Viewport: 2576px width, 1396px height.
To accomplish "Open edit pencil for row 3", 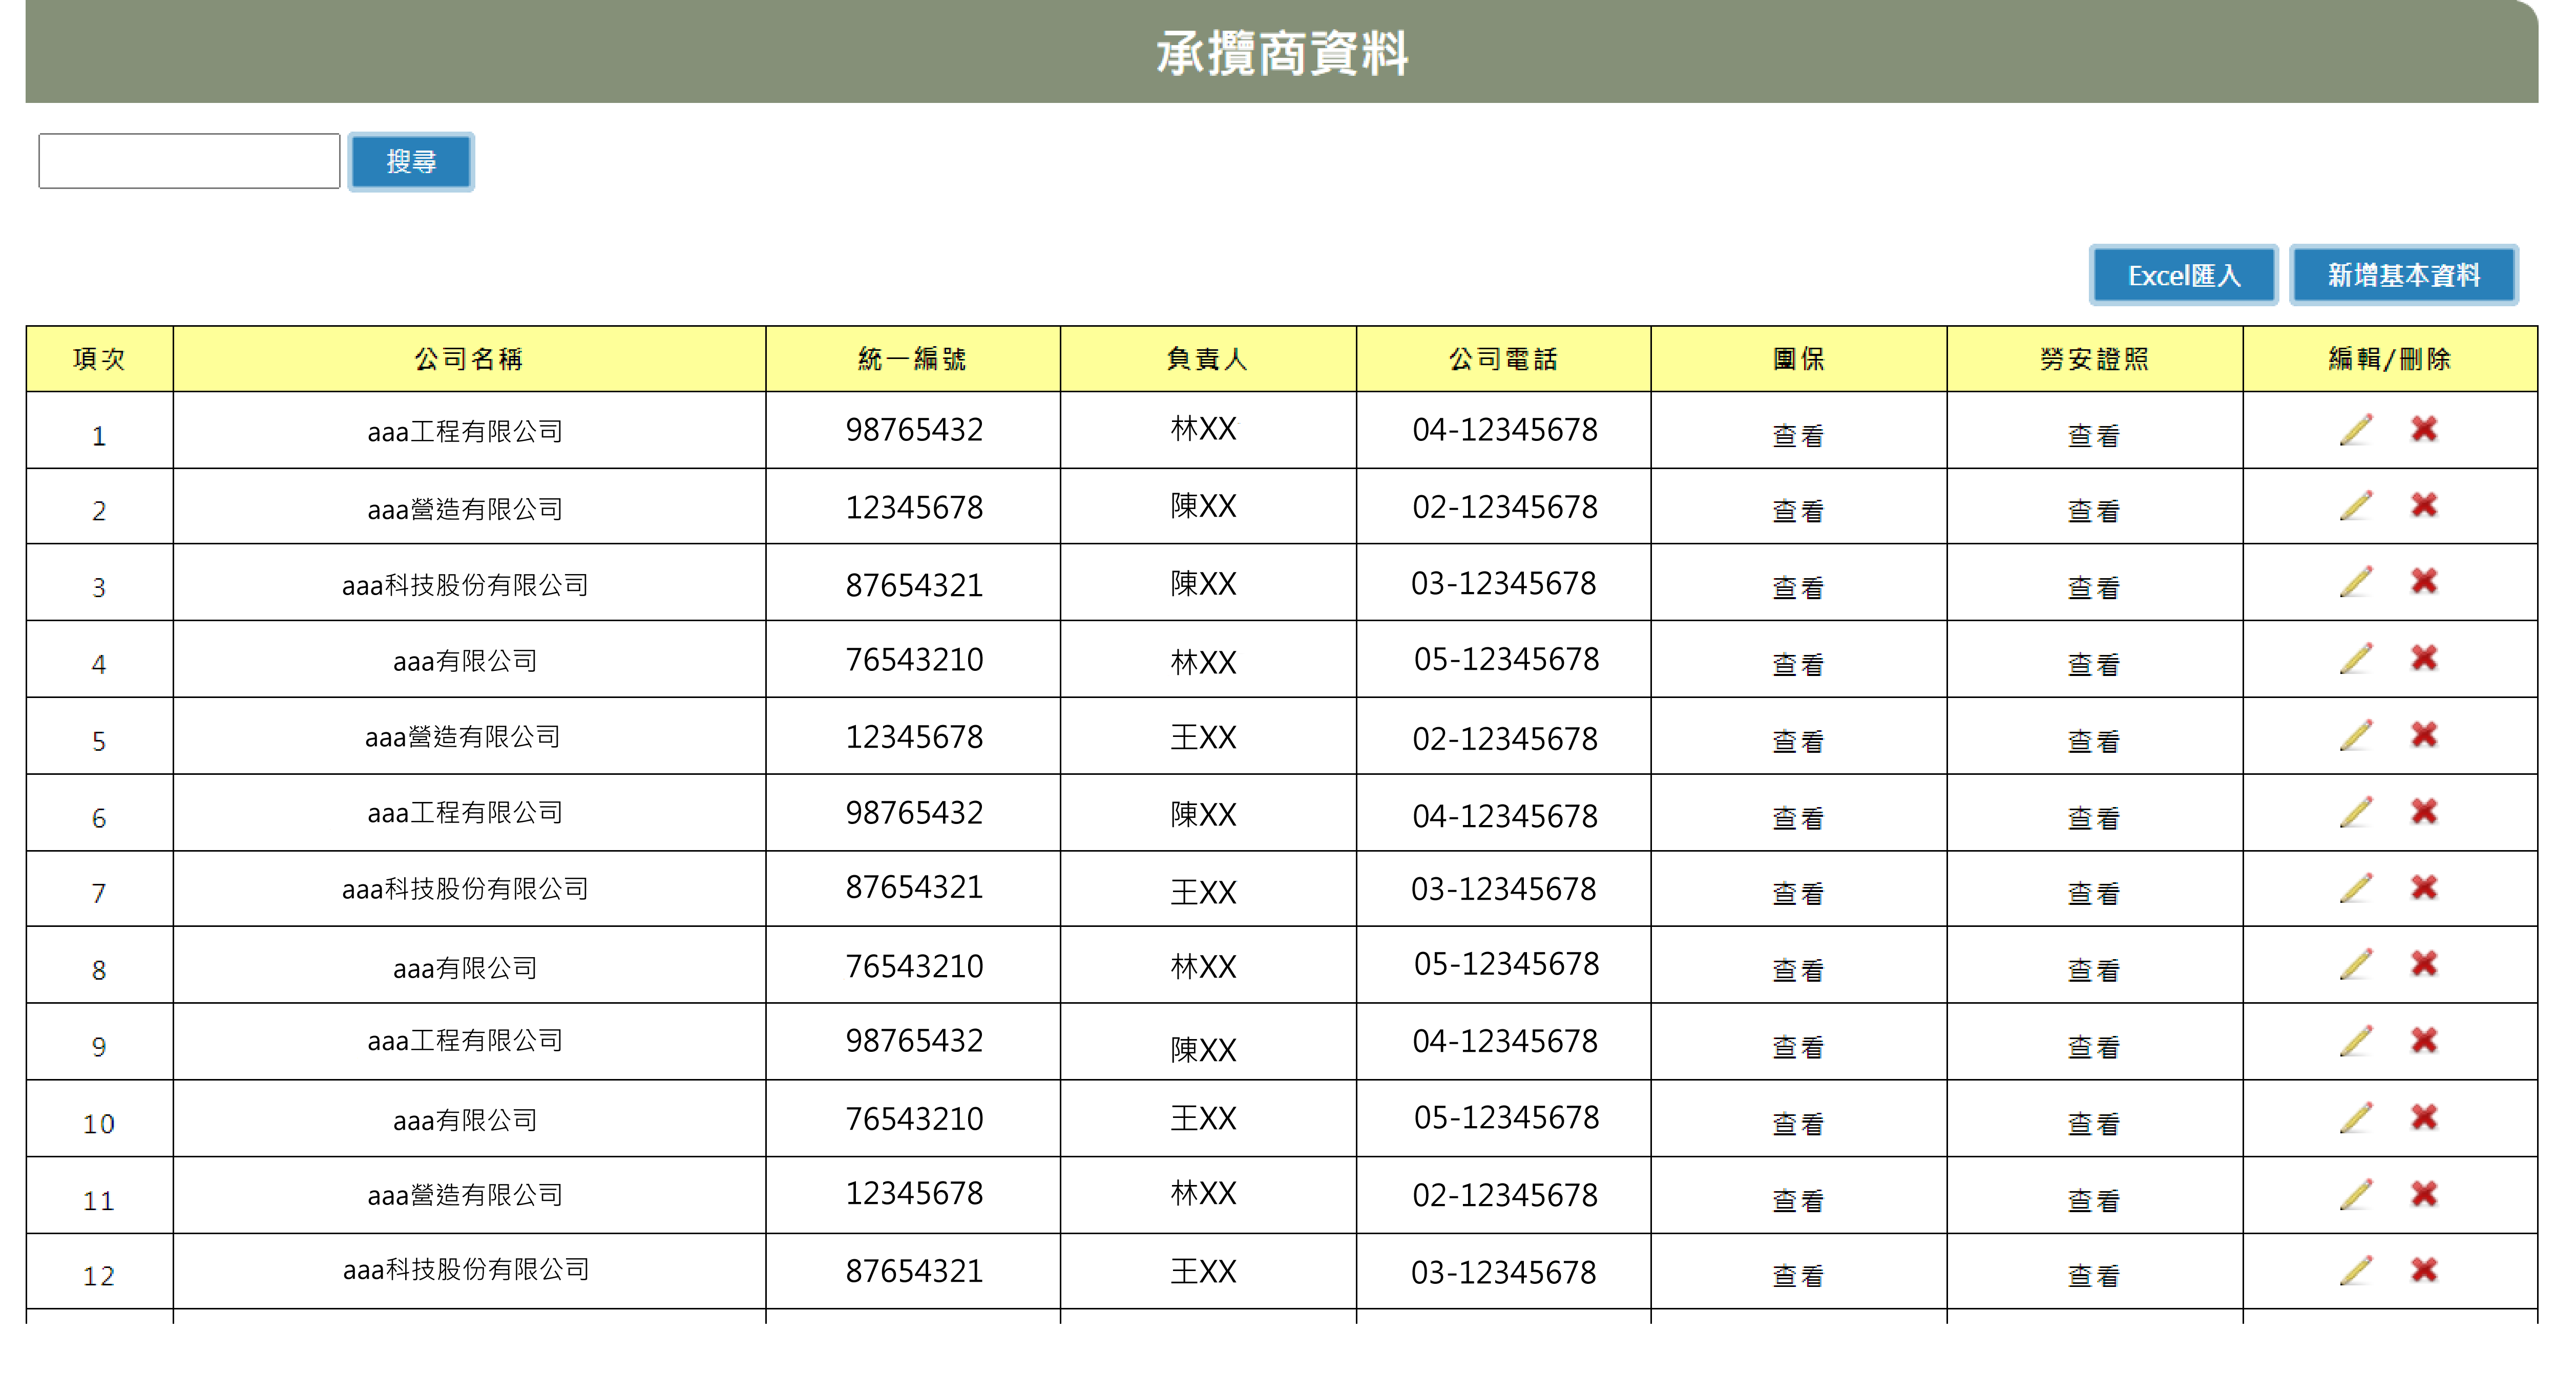I will click(2356, 581).
